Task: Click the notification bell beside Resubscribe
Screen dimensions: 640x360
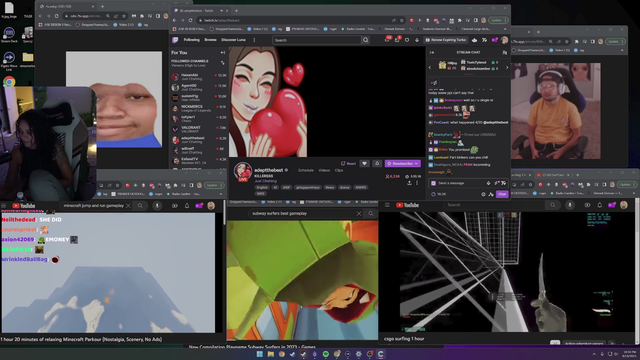Action: click(377, 164)
